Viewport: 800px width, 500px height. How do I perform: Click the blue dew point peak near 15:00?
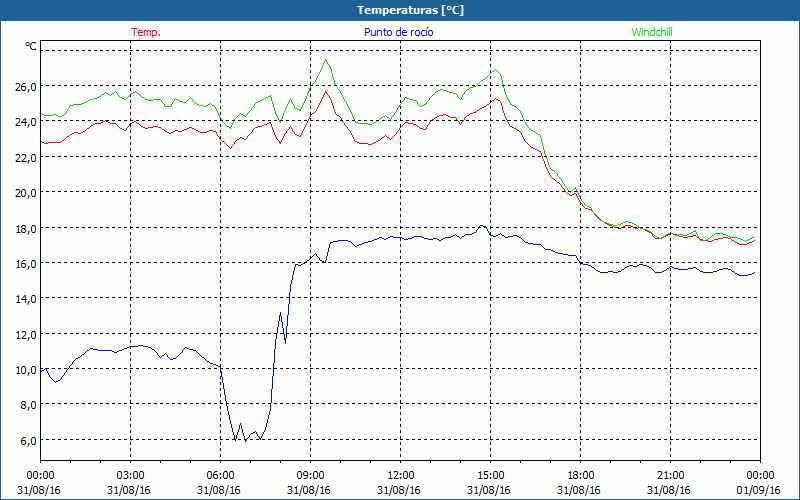click(x=482, y=226)
